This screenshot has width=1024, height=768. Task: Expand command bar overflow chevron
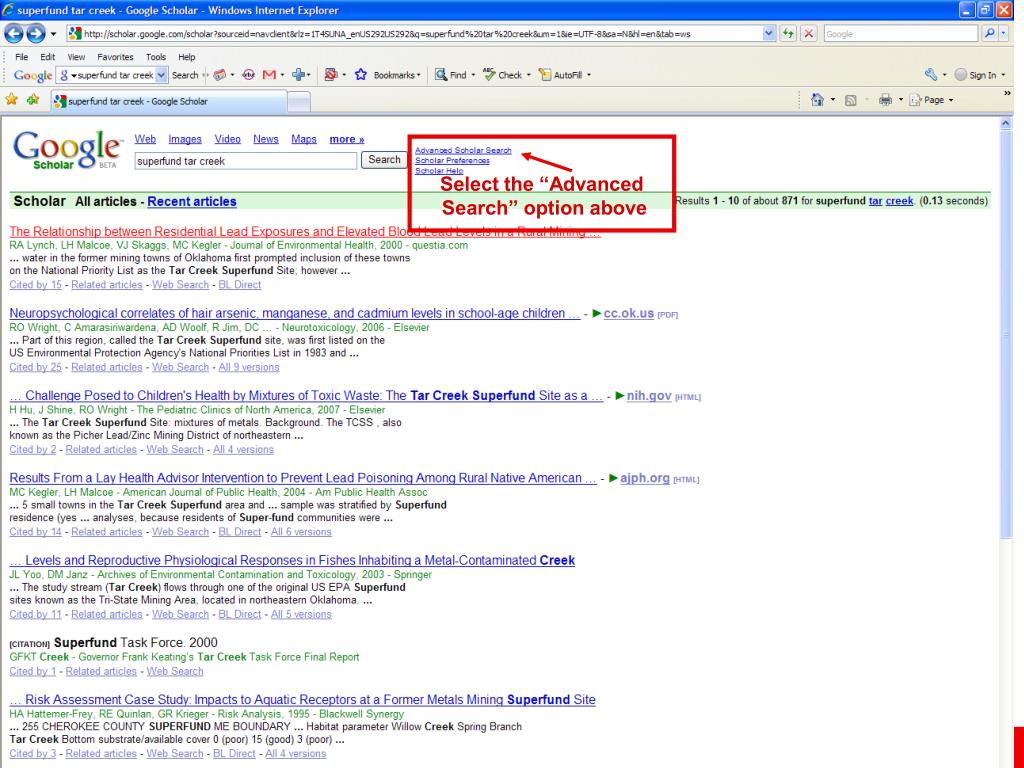[1007, 93]
